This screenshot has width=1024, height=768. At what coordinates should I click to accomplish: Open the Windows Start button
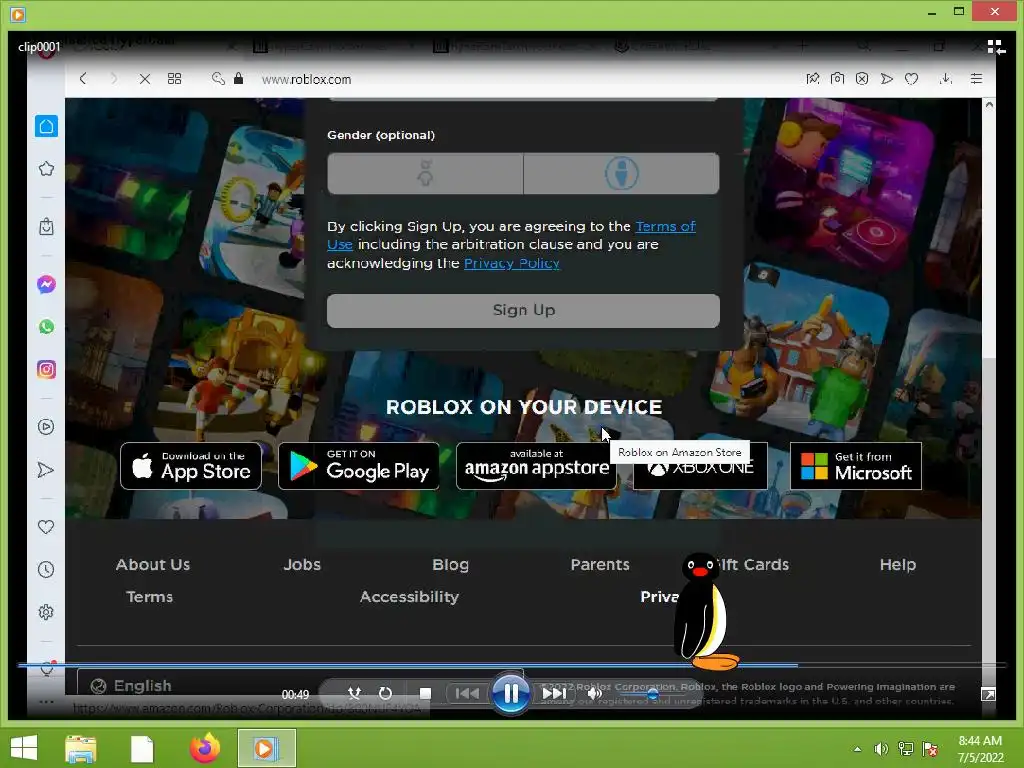[x=24, y=748]
